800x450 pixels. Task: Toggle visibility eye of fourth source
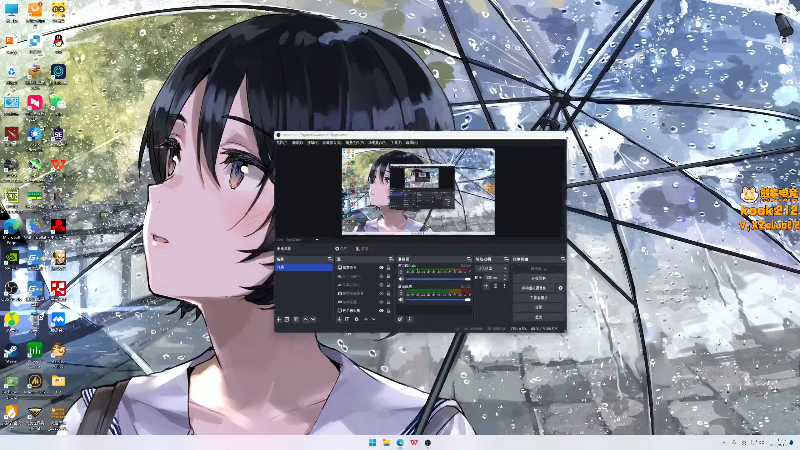pyautogui.click(x=381, y=293)
